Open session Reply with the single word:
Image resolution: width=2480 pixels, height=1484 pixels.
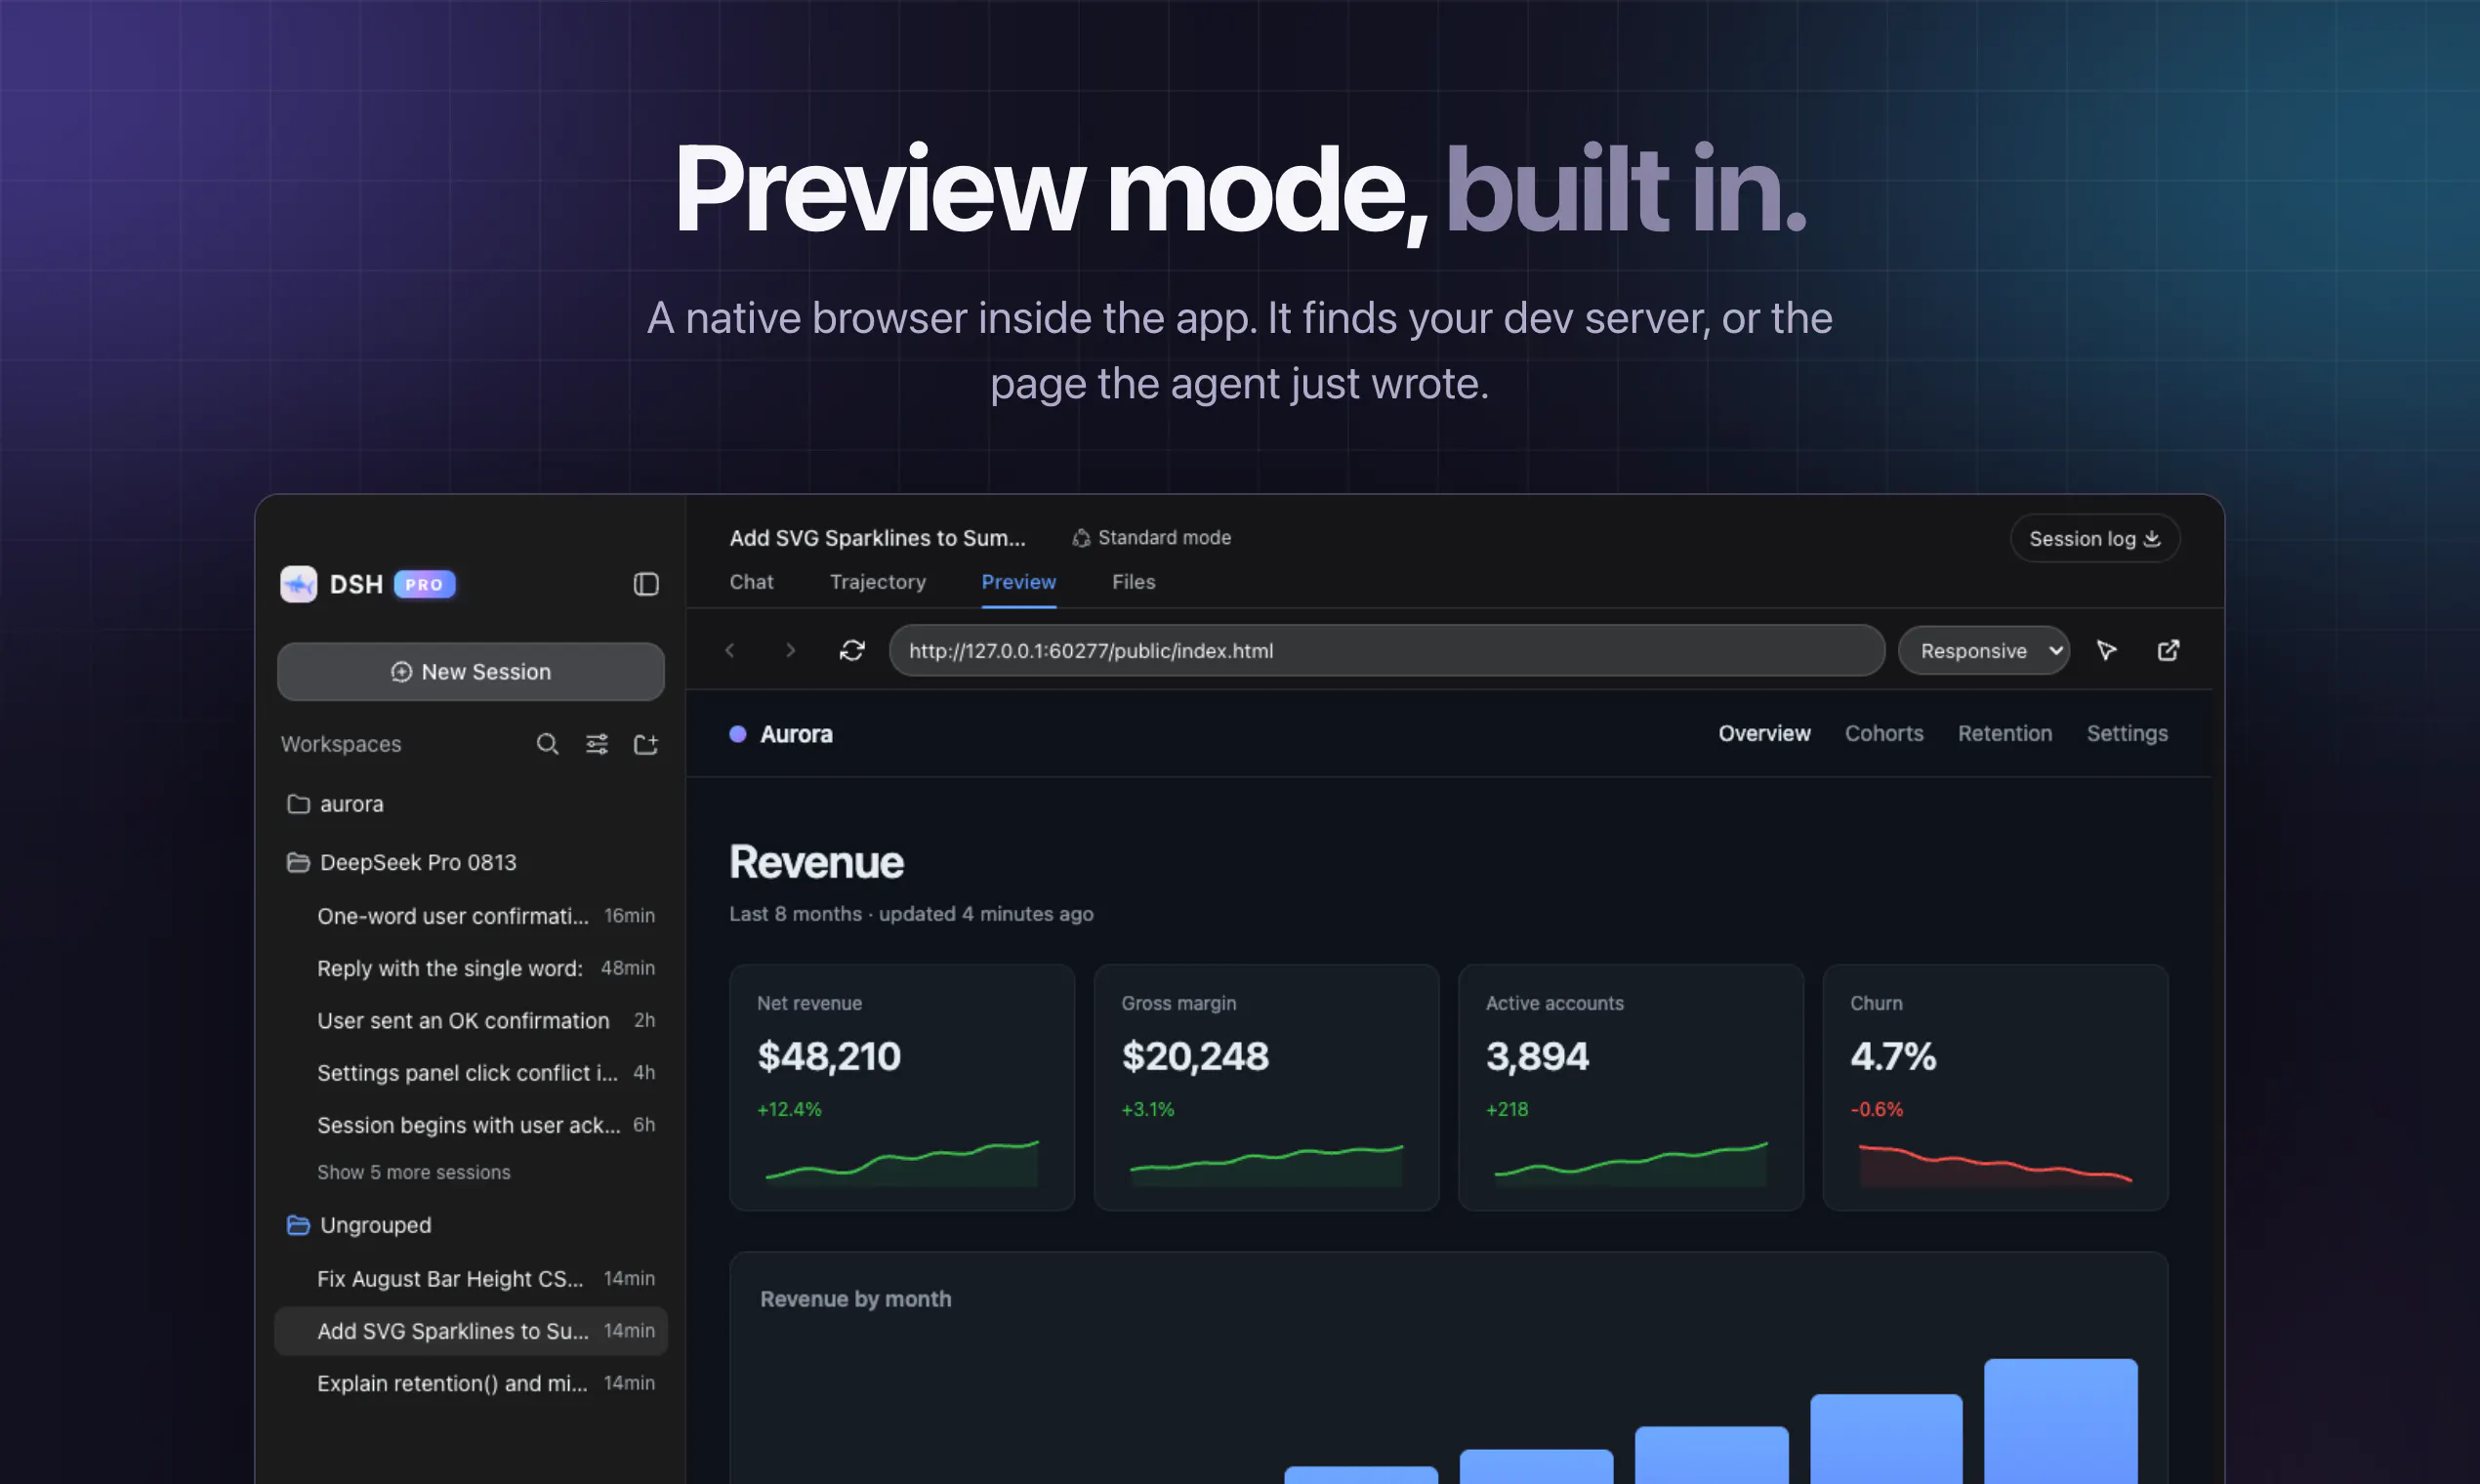tap(471, 968)
